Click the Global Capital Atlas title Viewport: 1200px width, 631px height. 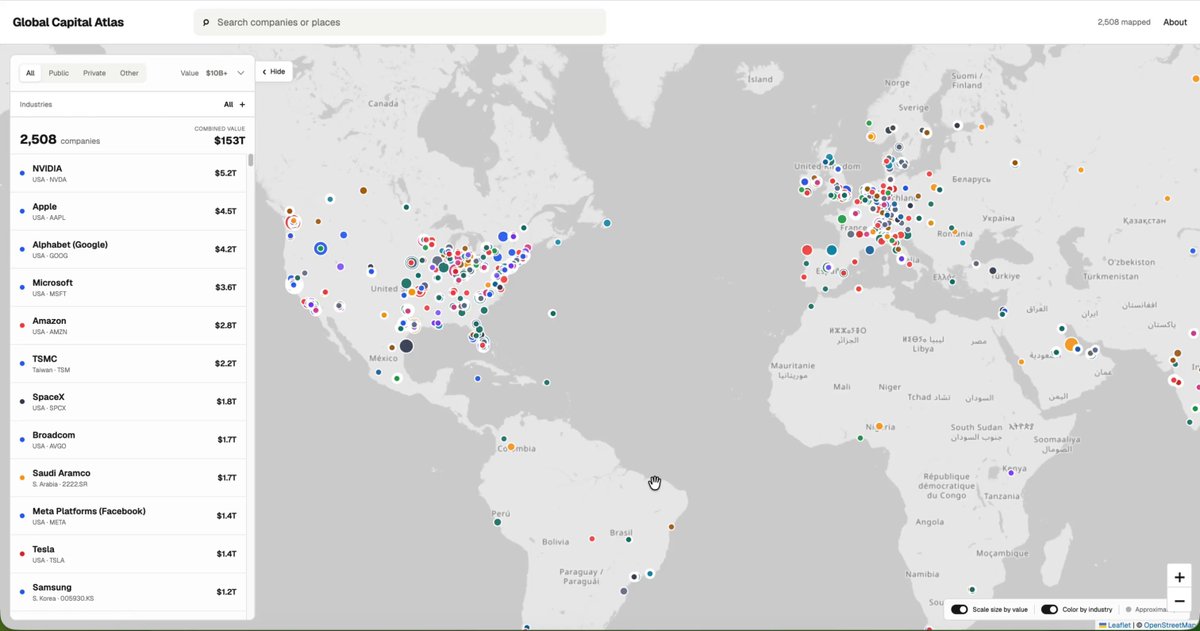tap(68, 22)
